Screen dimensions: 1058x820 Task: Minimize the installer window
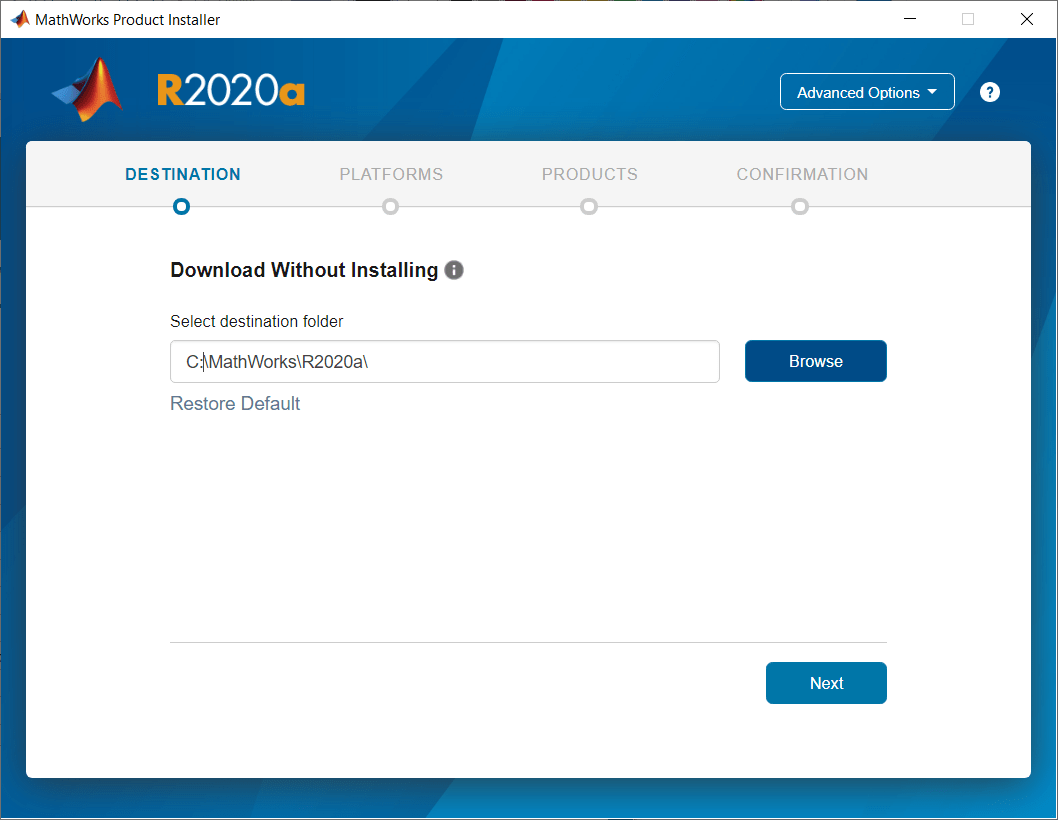tap(909, 18)
